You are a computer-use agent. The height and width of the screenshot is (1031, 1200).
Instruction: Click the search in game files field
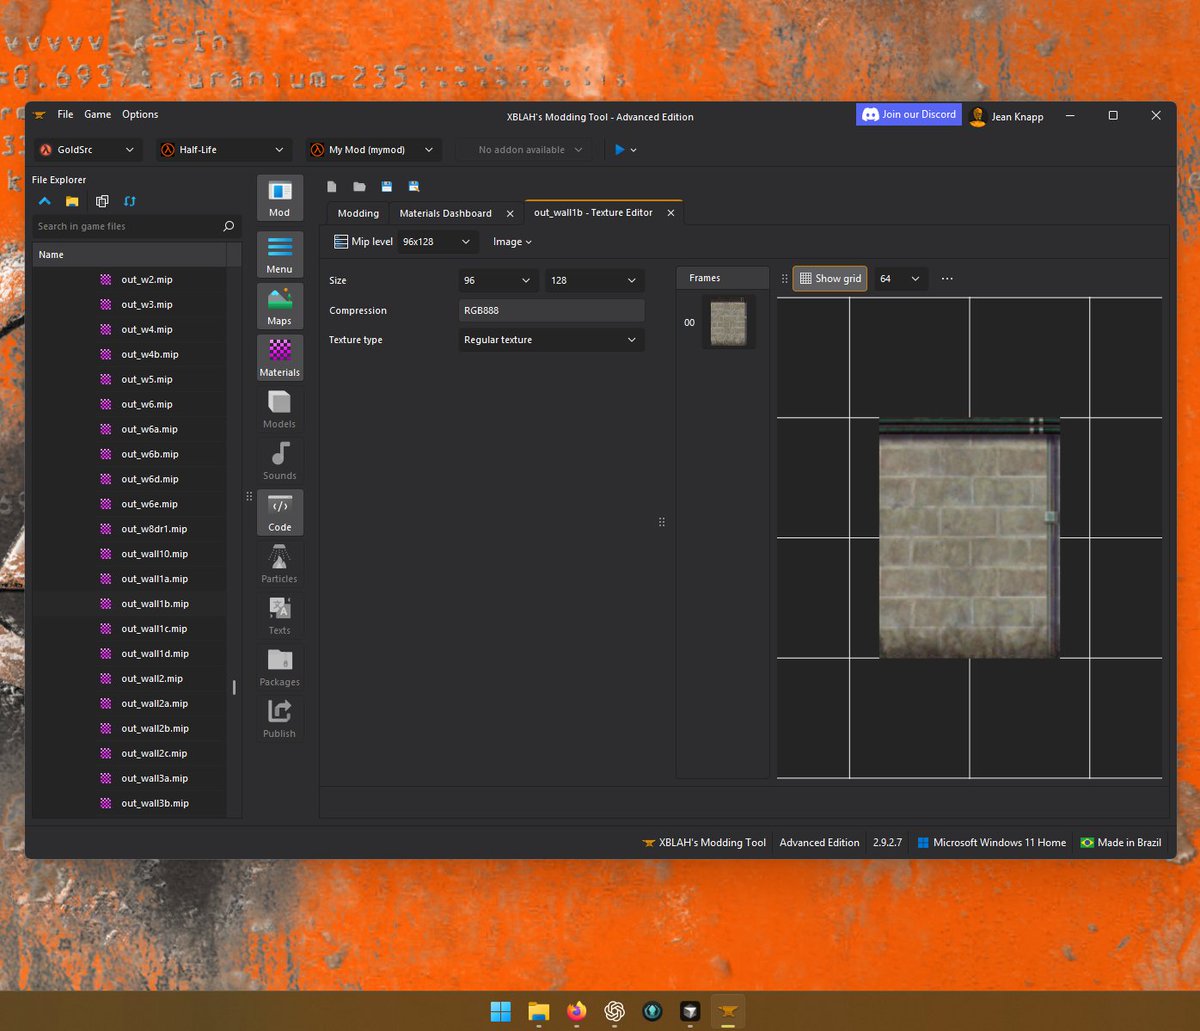(x=137, y=226)
